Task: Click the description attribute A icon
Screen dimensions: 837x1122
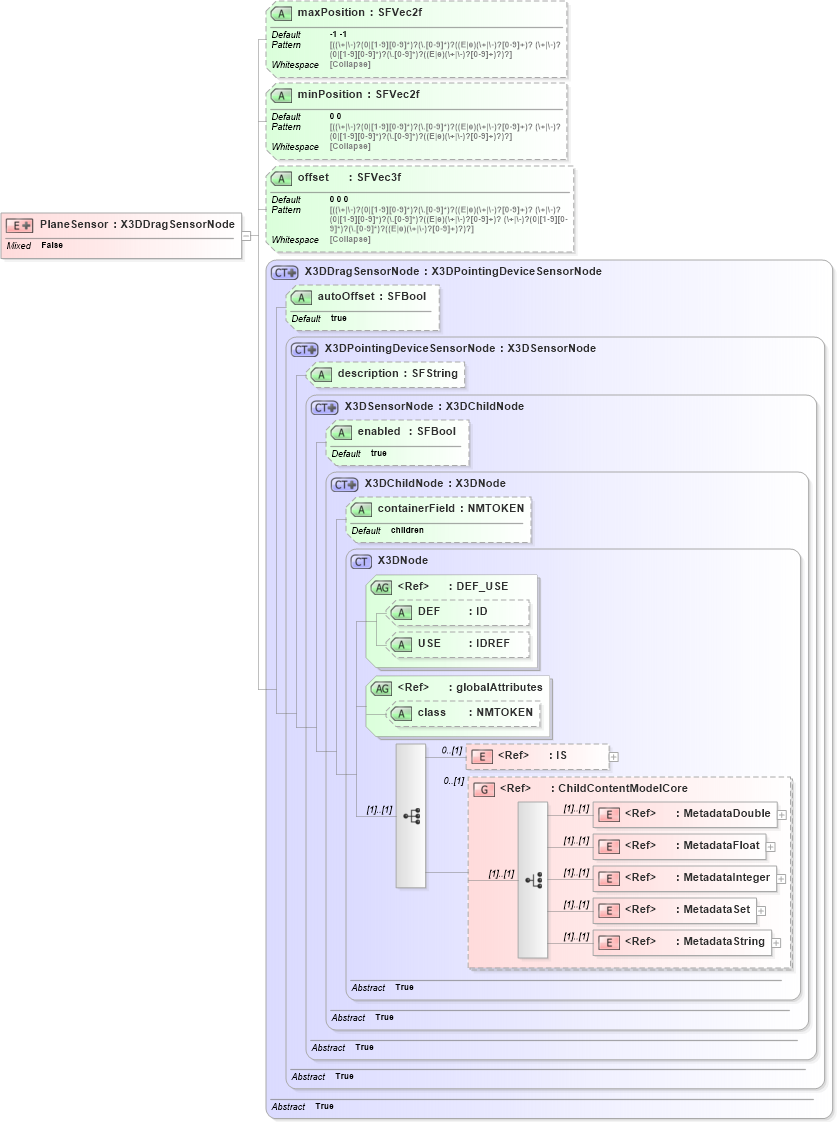Action: pos(321,375)
